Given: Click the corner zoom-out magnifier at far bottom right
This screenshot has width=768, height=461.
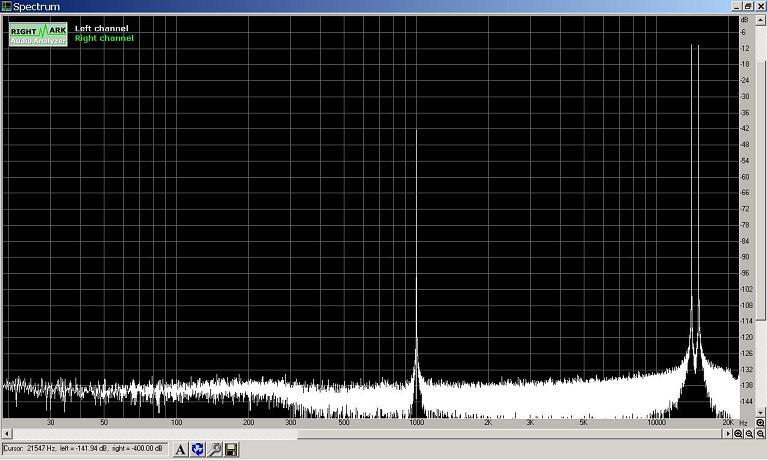Looking at the screenshot, I should [760, 434].
